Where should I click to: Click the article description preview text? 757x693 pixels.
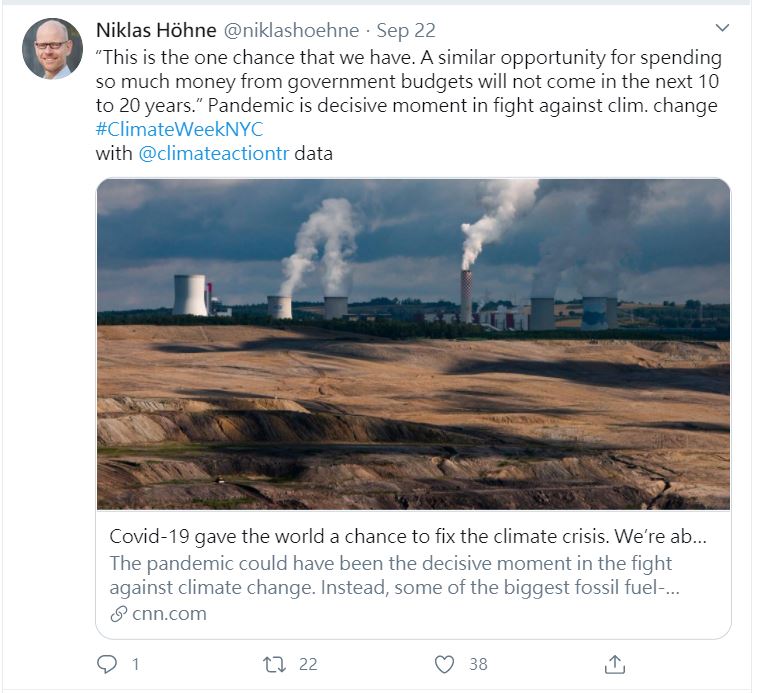[395, 575]
